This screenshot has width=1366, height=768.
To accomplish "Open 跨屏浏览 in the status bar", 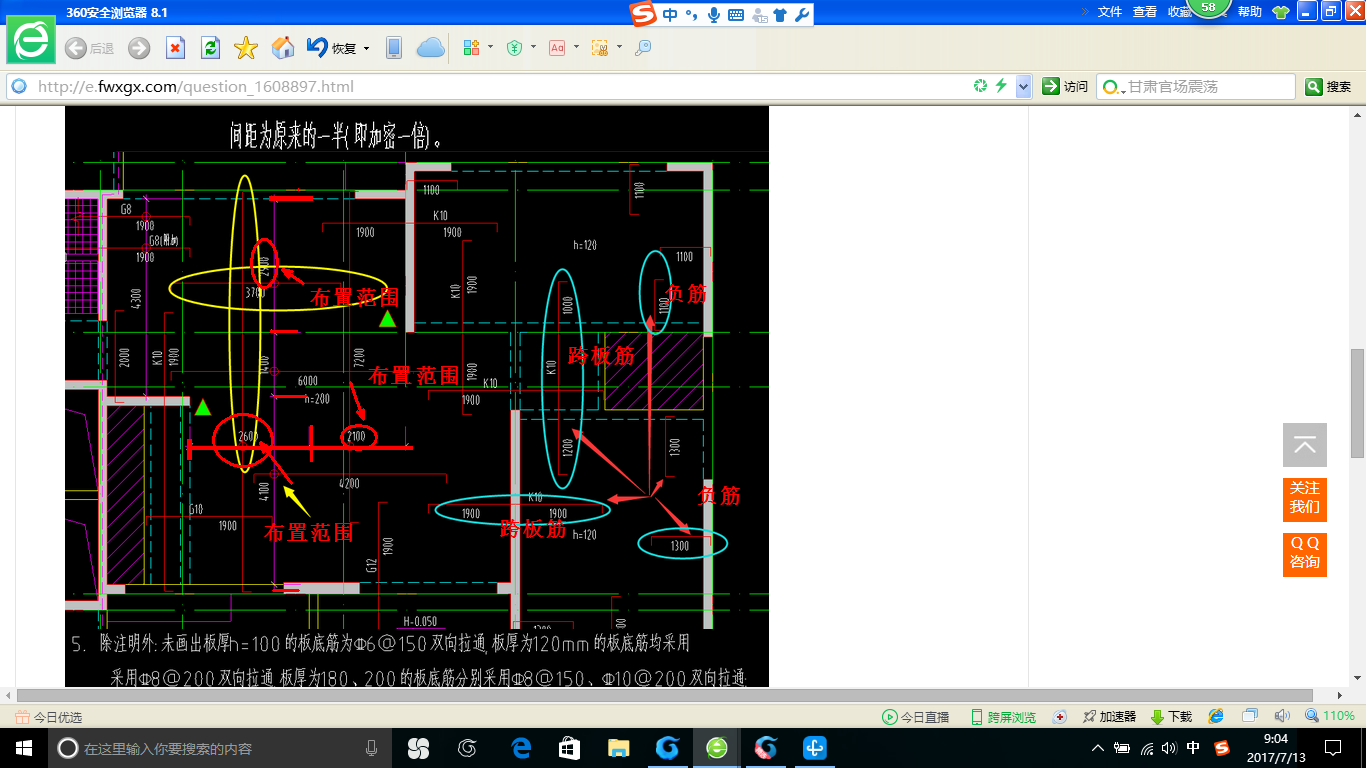I will pyautogui.click(x=1004, y=717).
